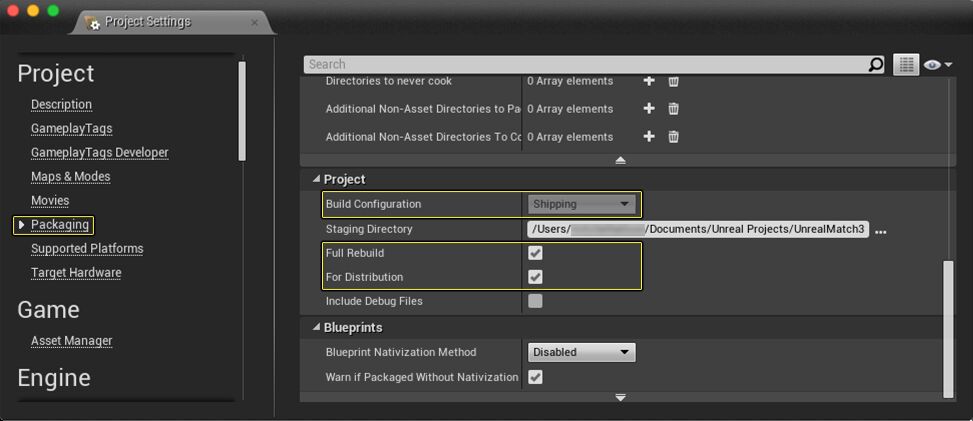Enable Include Debug Files
973x421 pixels.
[x=535, y=301]
